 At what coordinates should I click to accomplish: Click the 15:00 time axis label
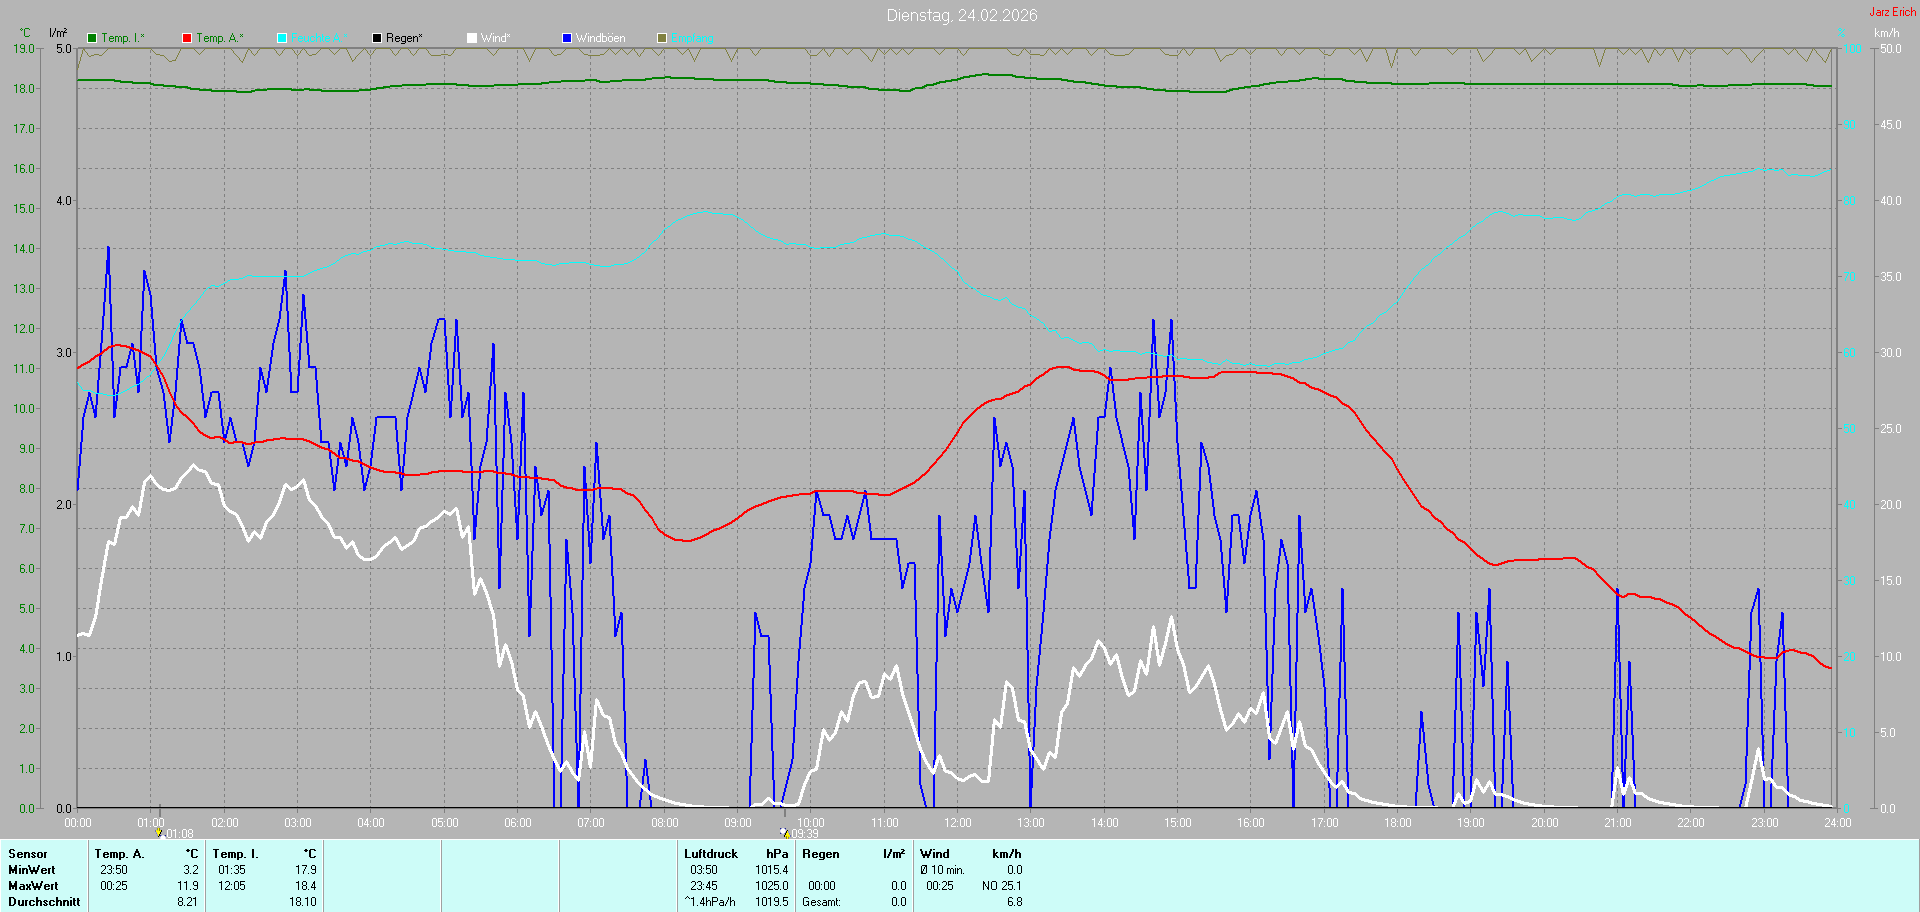tap(1178, 823)
